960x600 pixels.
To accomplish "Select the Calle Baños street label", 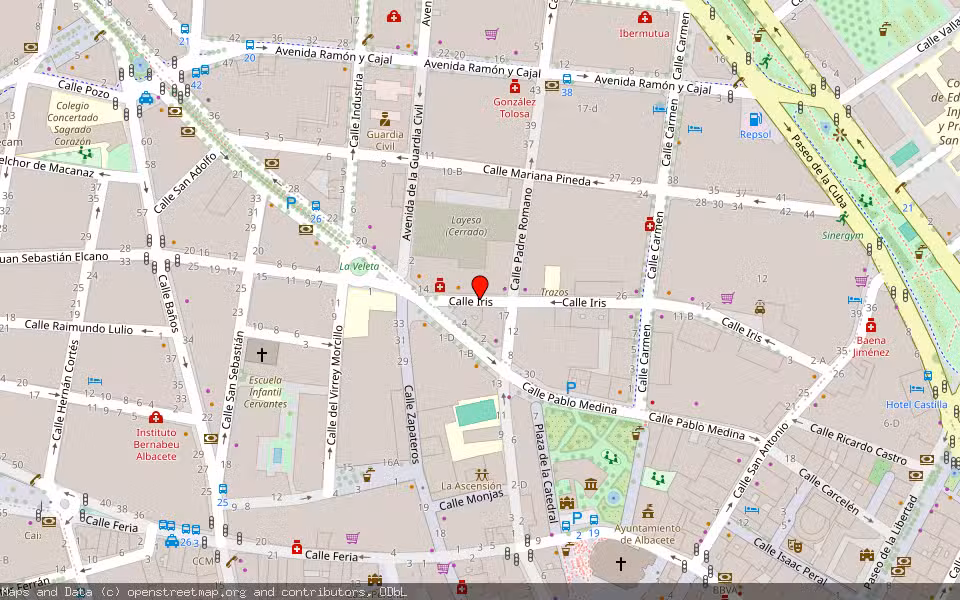I will pyautogui.click(x=168, y=303).
